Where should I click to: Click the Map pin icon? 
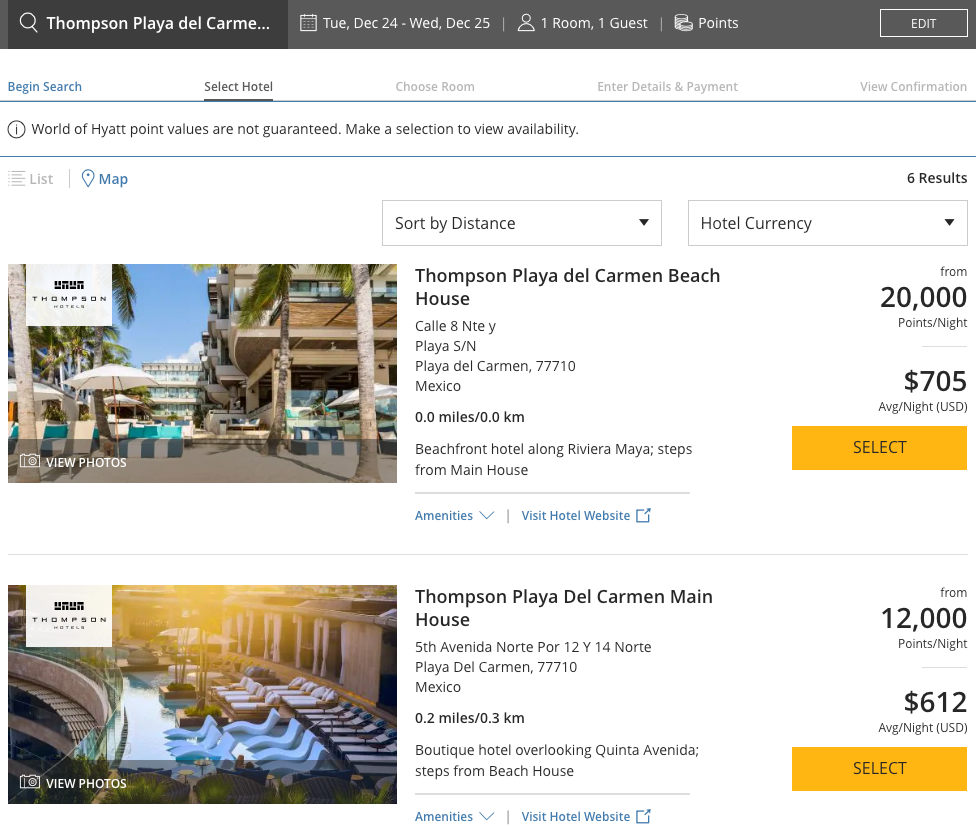click(x=88, y=179)
